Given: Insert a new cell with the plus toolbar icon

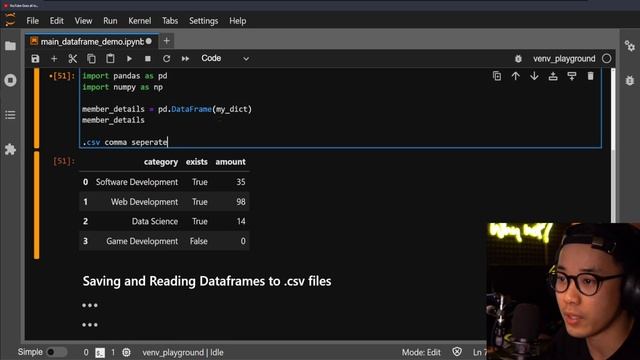Looking at the screenshot, I should [54, 59].
